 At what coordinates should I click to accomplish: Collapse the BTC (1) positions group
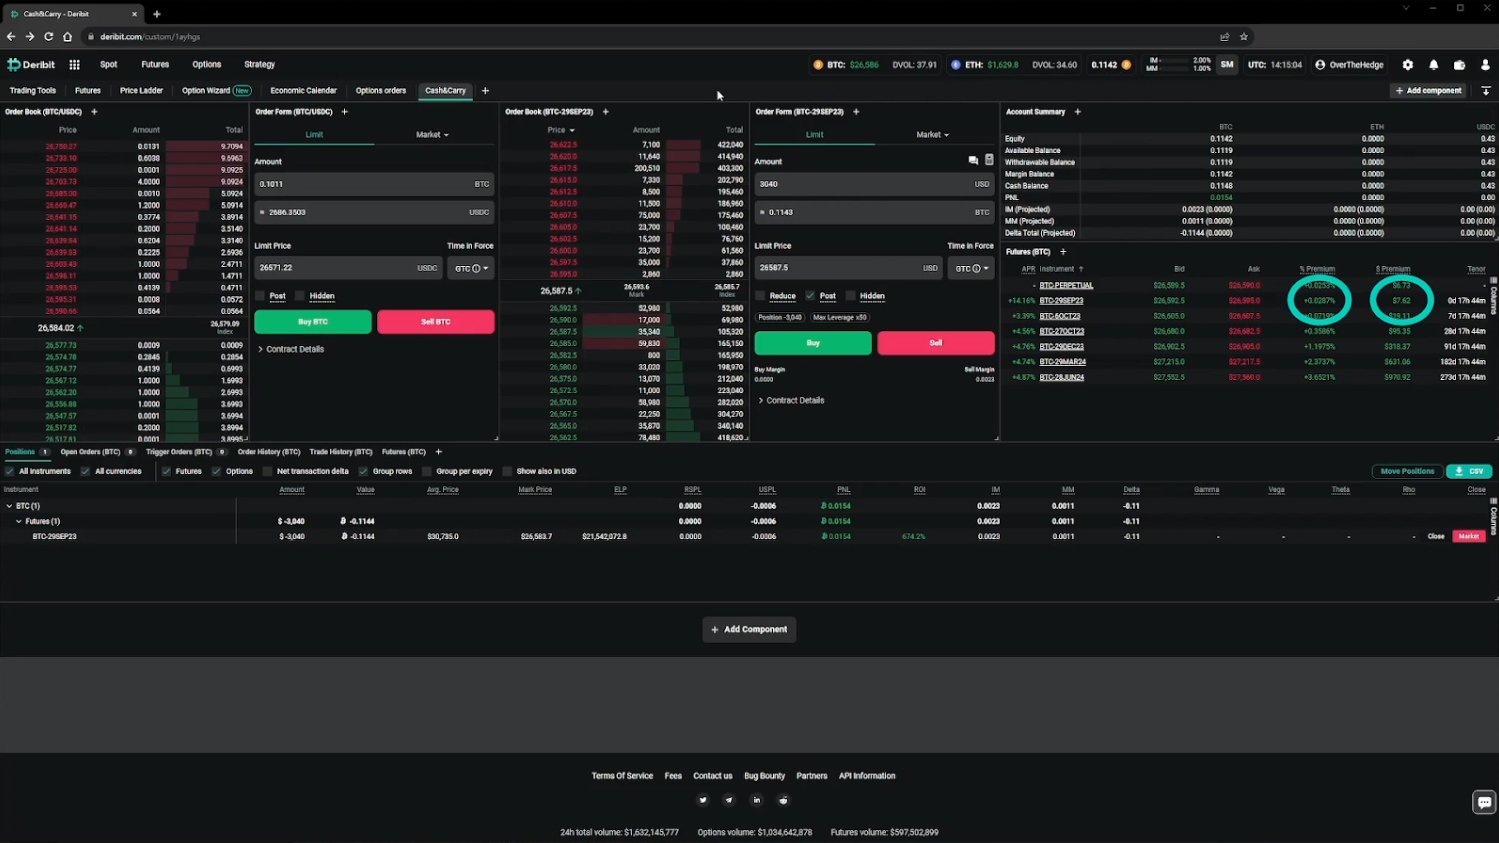pyautogui.click(x=9, y=506)
